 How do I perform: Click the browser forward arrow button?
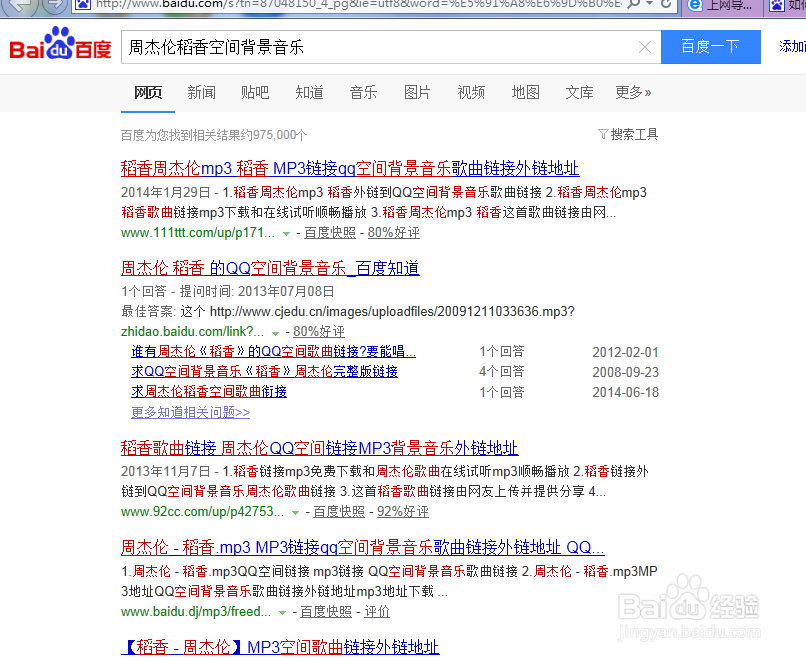(x=54, y=5)
